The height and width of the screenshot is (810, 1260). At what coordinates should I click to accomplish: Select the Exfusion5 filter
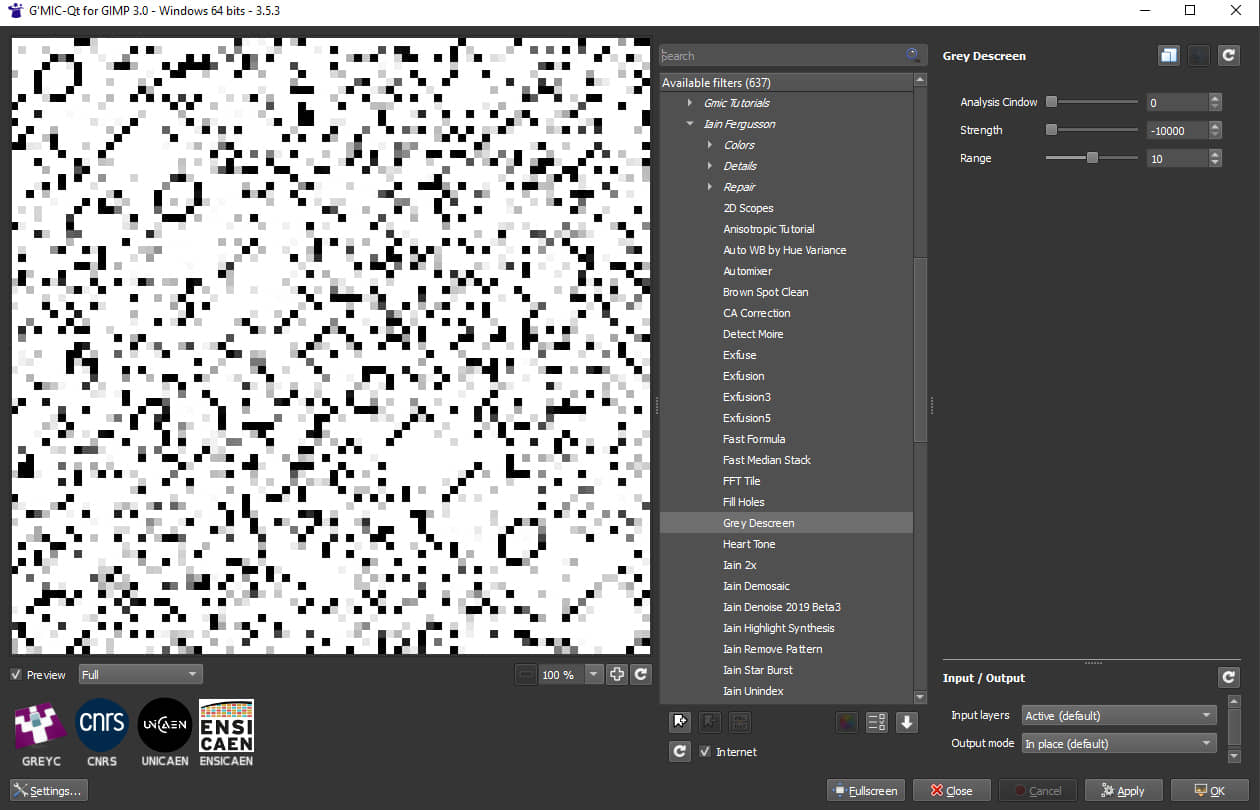tap(747, 418)
